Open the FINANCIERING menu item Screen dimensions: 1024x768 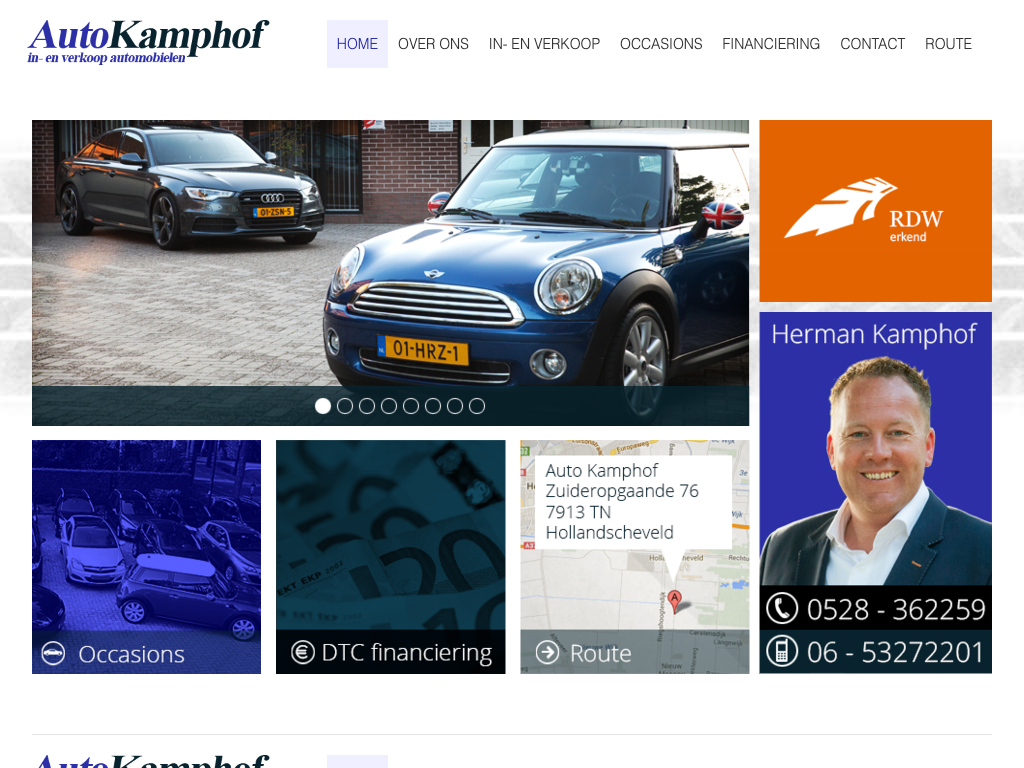pos(771,44)
